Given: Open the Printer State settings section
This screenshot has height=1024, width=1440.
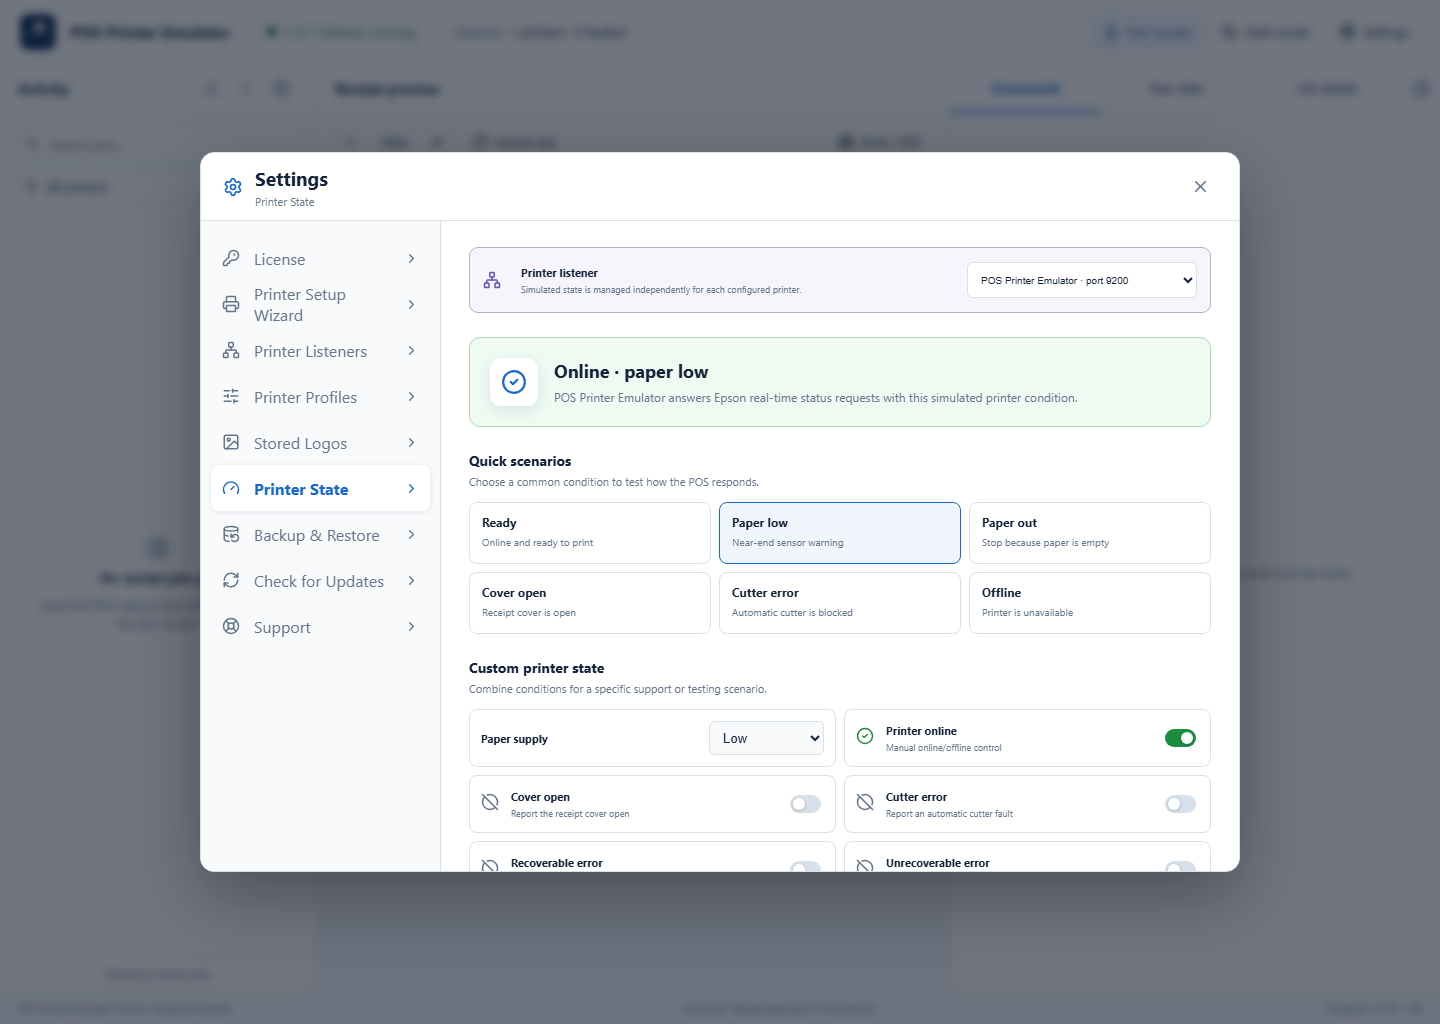Looking at the screenshot, I should [320, 489].
